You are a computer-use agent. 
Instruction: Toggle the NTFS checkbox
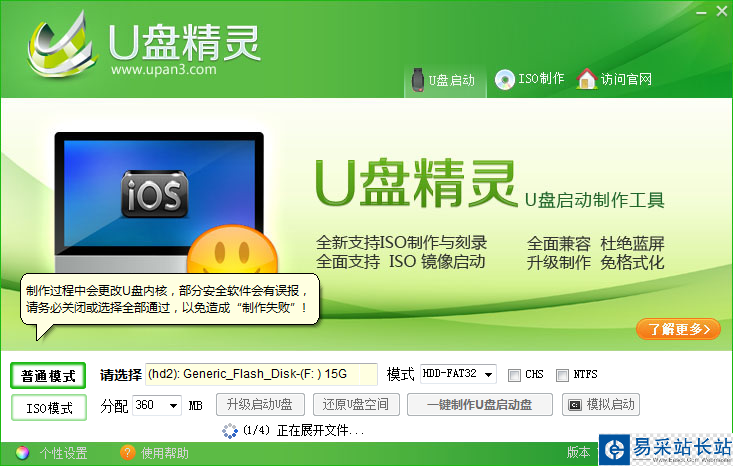562,375
